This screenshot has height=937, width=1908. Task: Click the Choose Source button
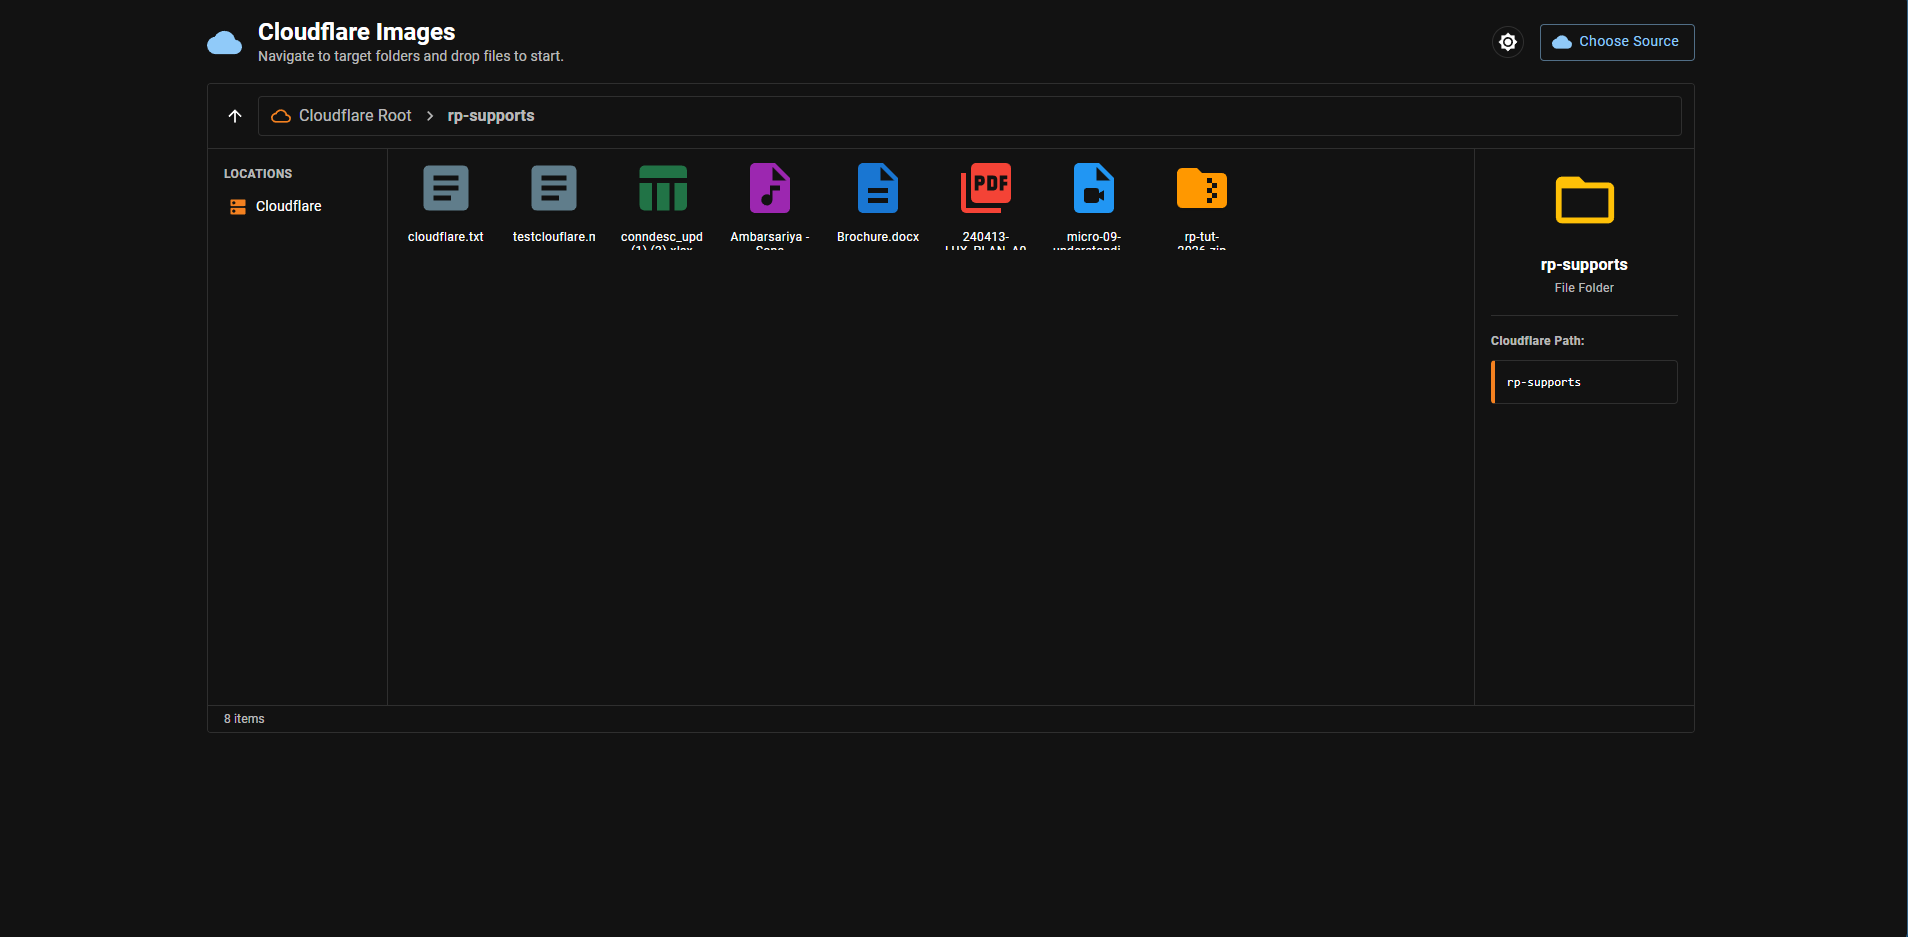(1617, 42)
